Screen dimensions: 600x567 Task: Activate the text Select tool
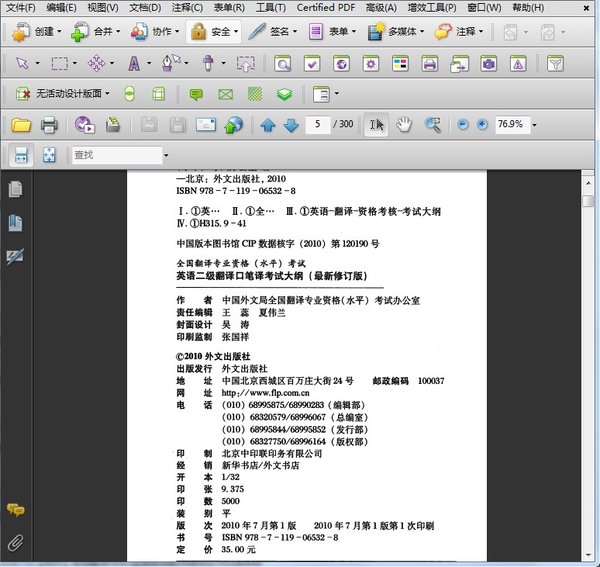pos(376,125)
